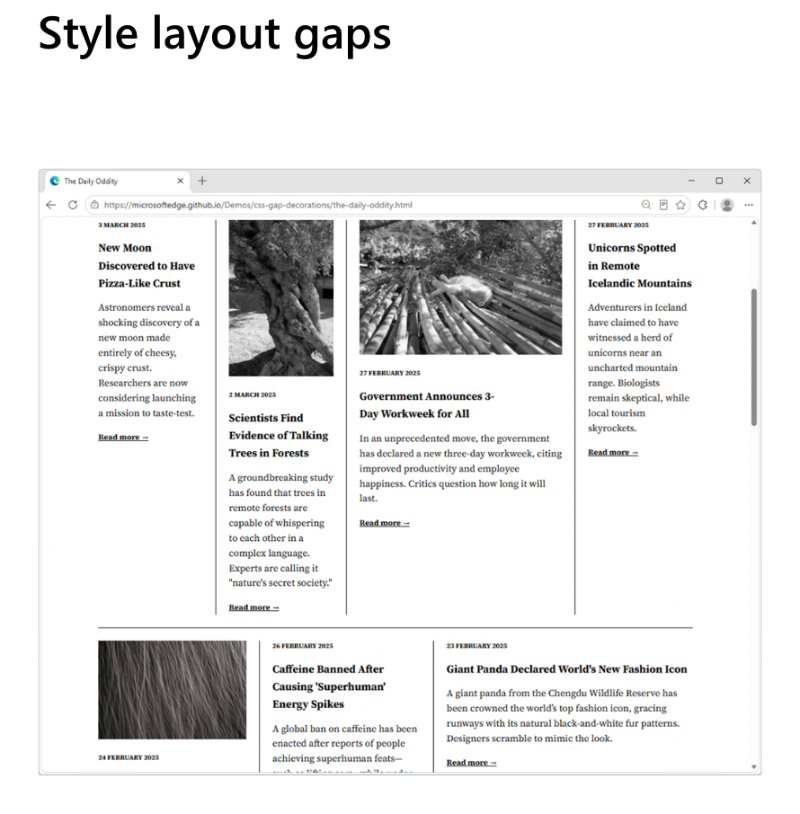Click paragraph starting A groundbreaking study has found
The width and height of the screenshot is (800, 814).
(x=281, y=530)
